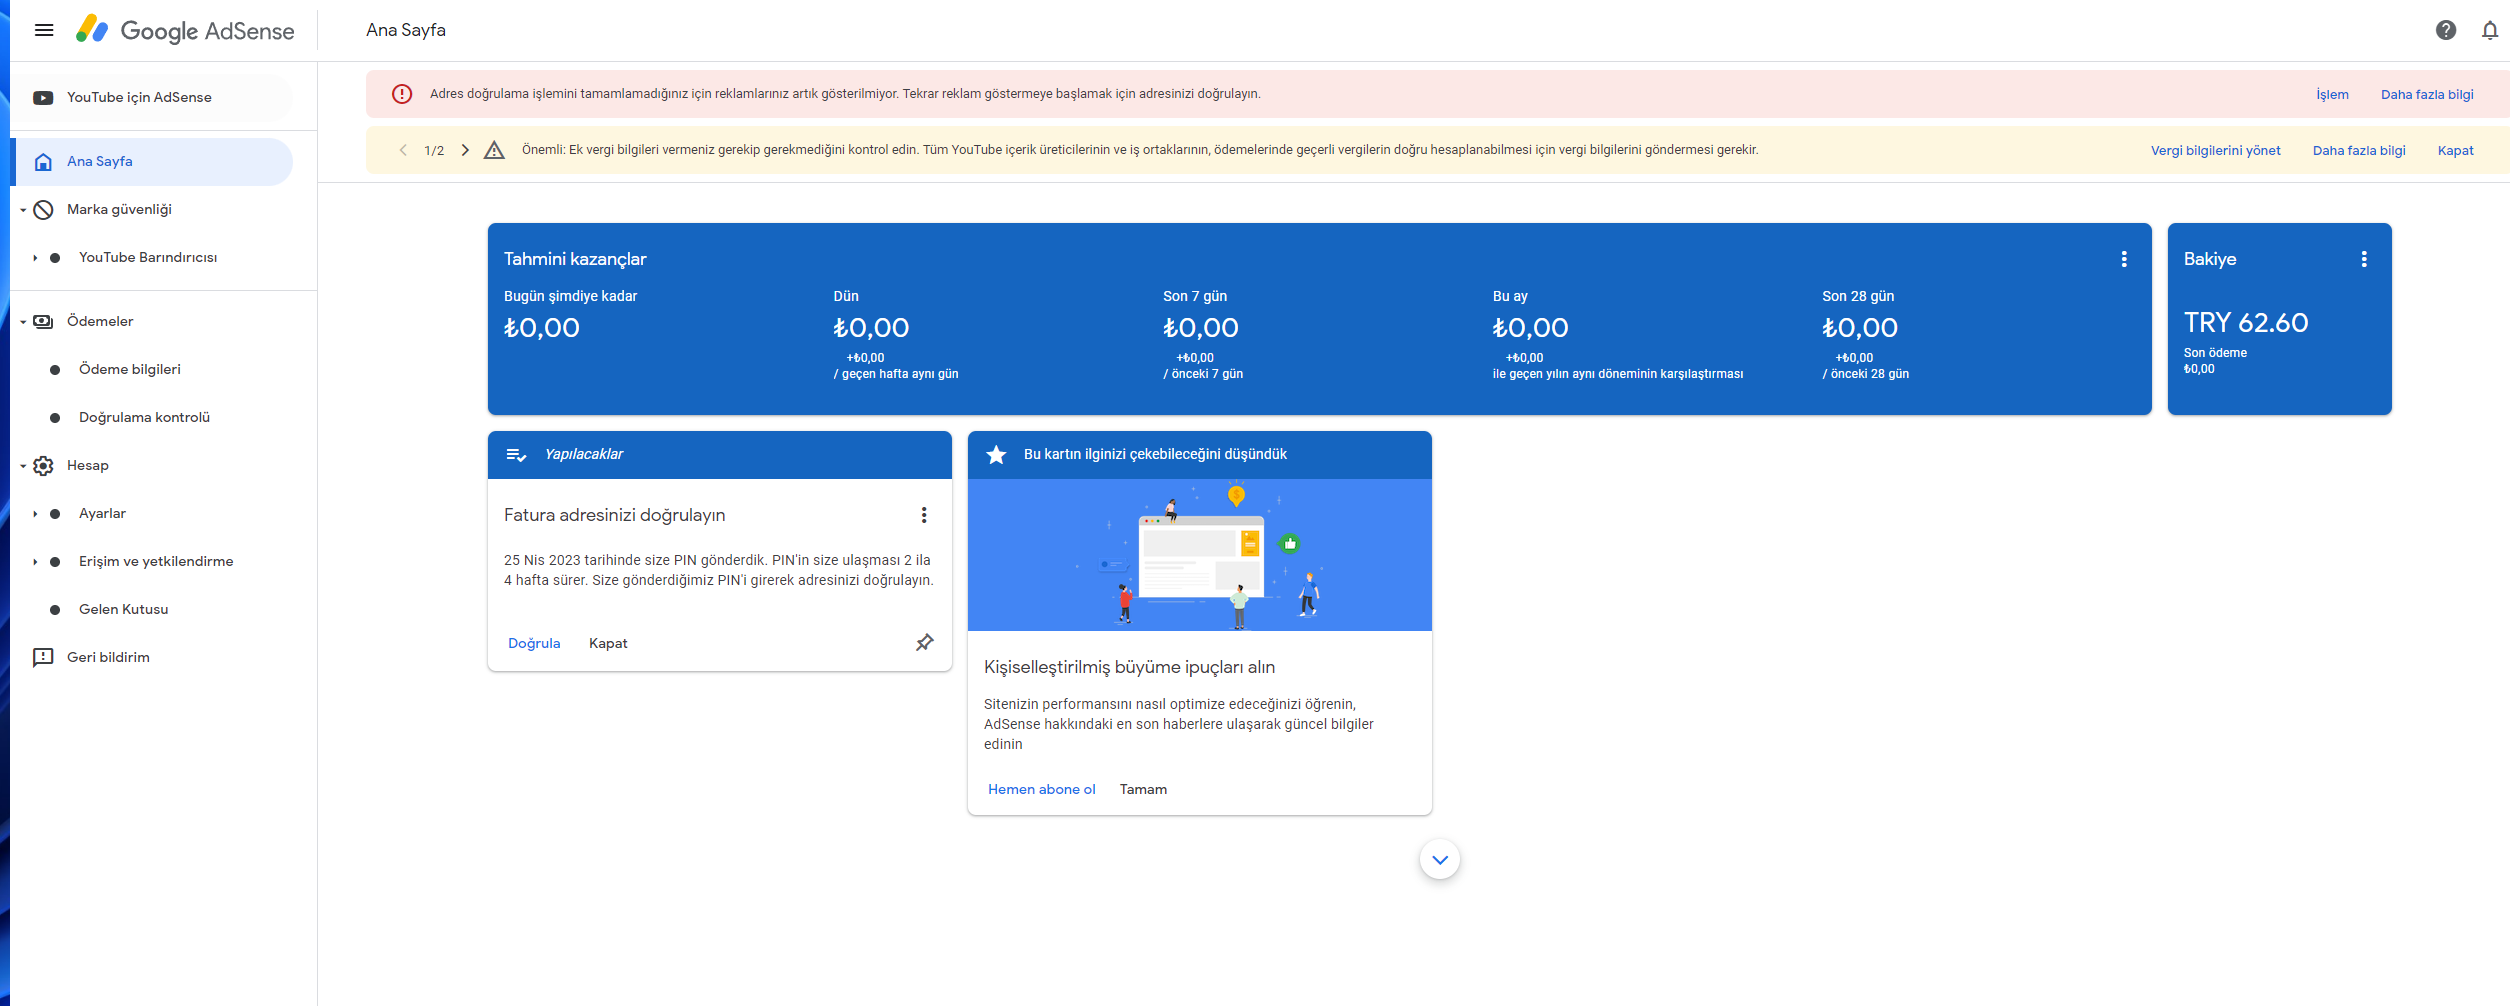Click the Doğrula button
Screen dimensions: 2510x1006
pyautogui.click(x=534, y=644)
